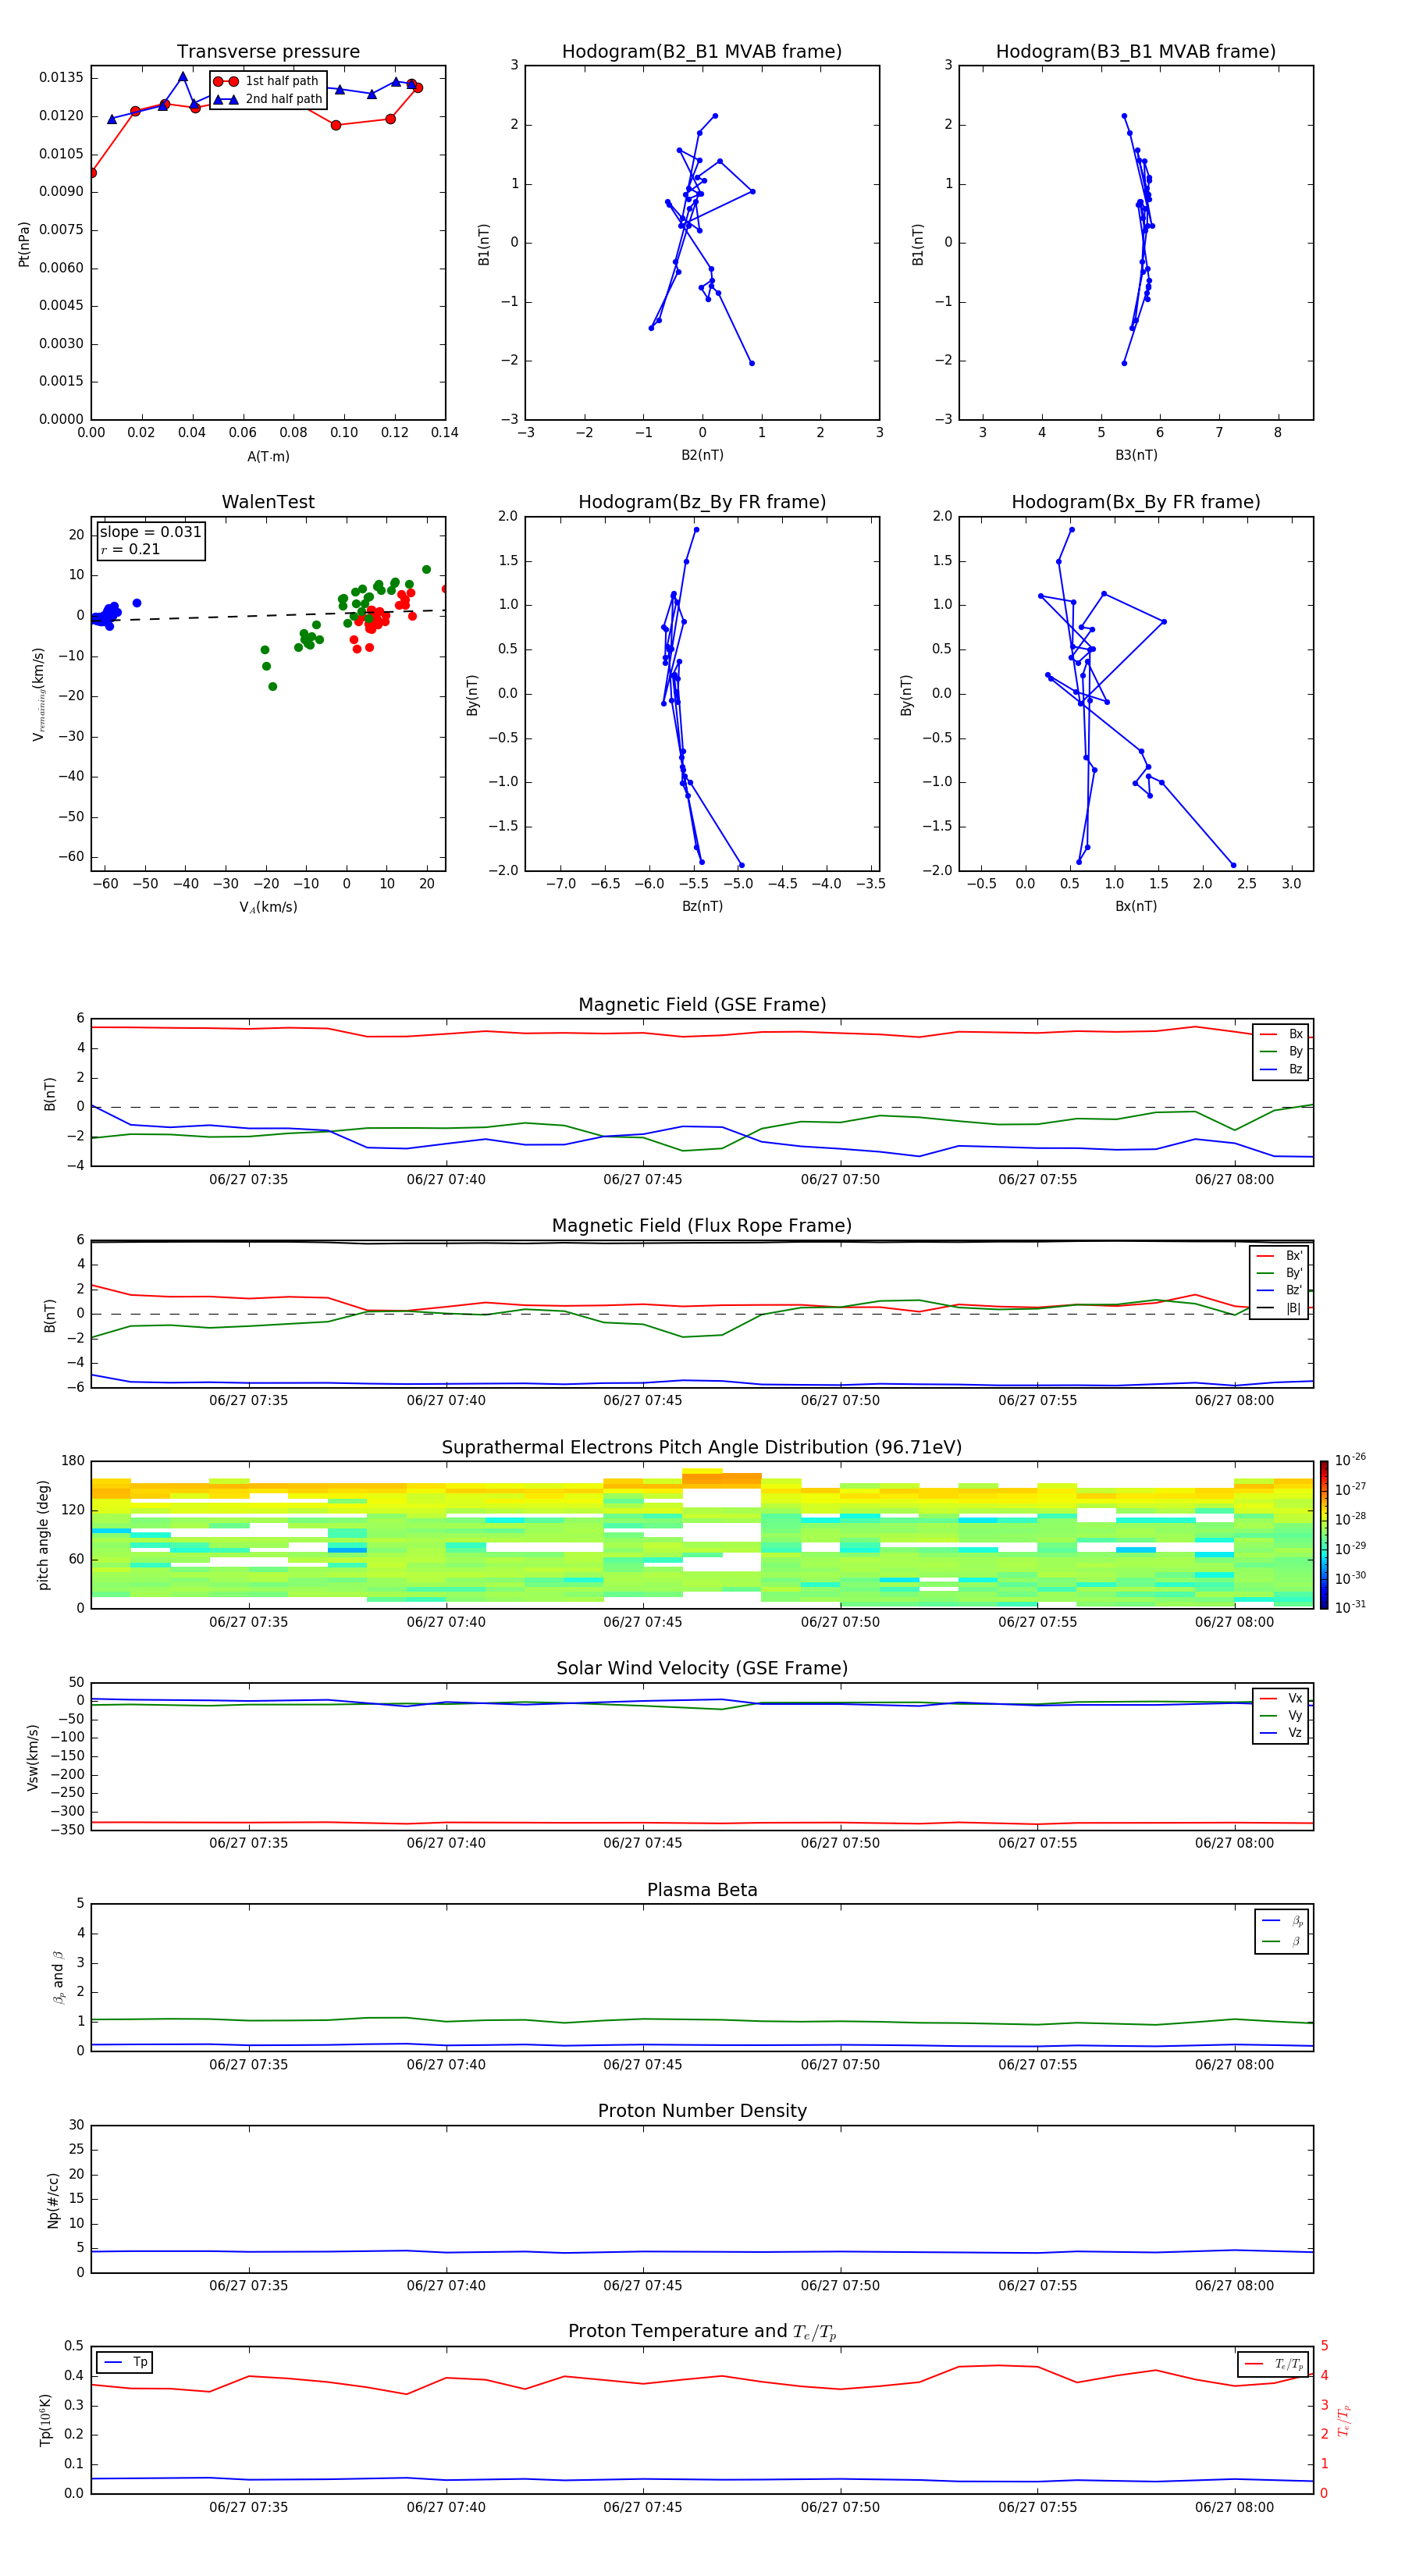Click the 'By' entry in the GSE legend
Screen dimensions: 1405x2576
1281,1052
